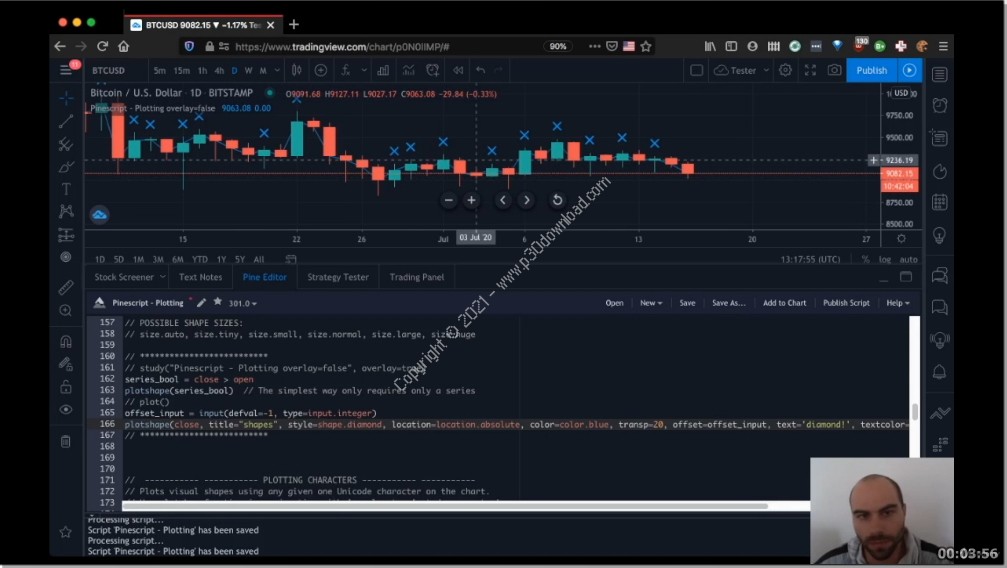
Task: Toggle stay in drawing mode pencil-lock
Action: click(66, 364)
